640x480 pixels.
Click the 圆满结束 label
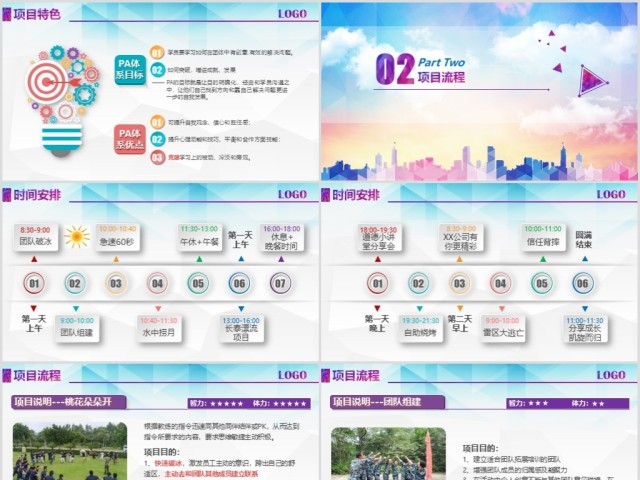tap(583, 240)
